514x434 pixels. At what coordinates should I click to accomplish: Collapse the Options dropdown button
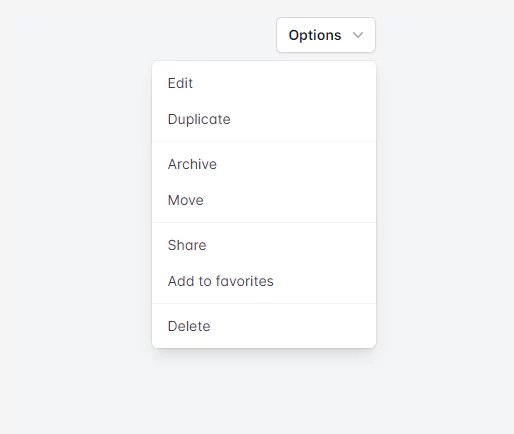[x=326, y=35]
